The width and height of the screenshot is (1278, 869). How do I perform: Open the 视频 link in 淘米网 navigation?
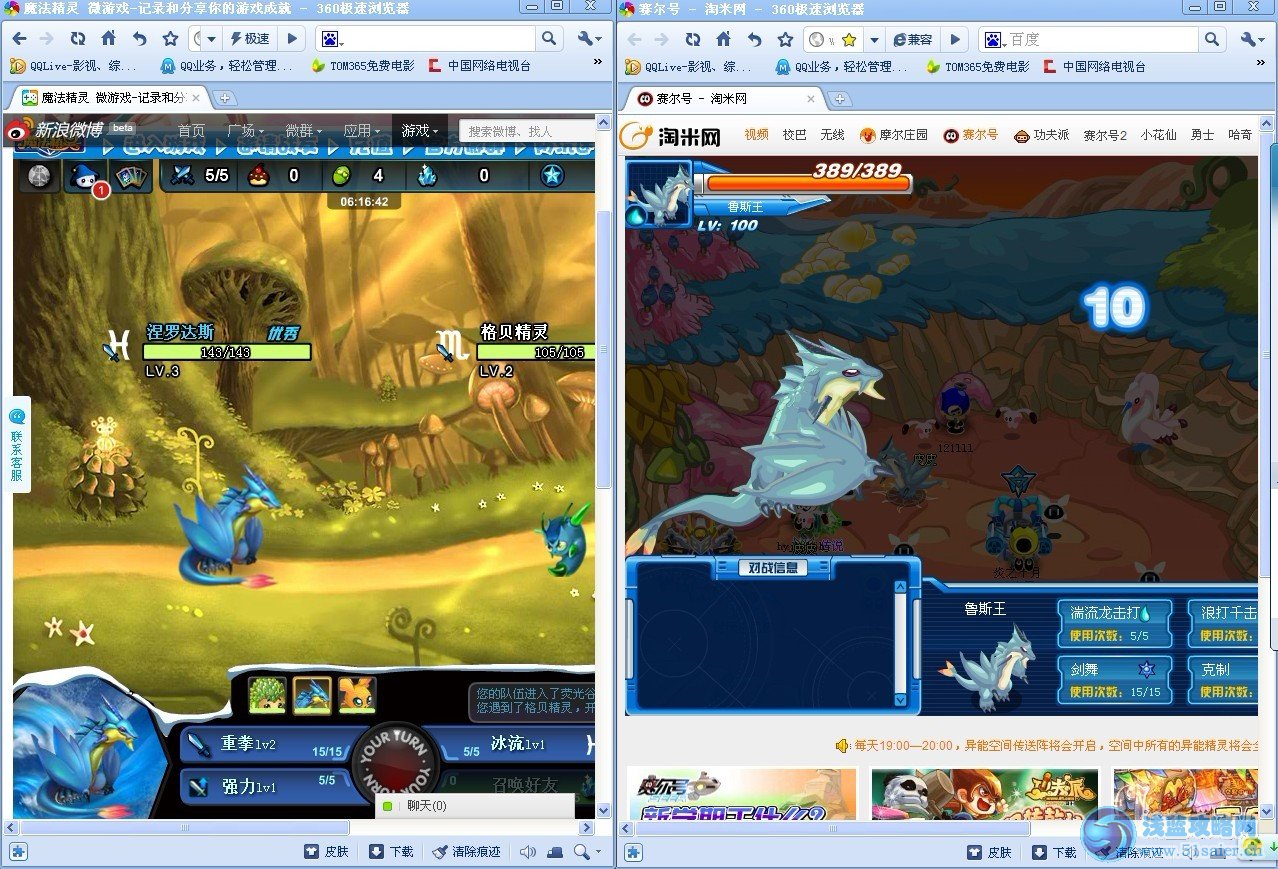(x=756, y=135)
